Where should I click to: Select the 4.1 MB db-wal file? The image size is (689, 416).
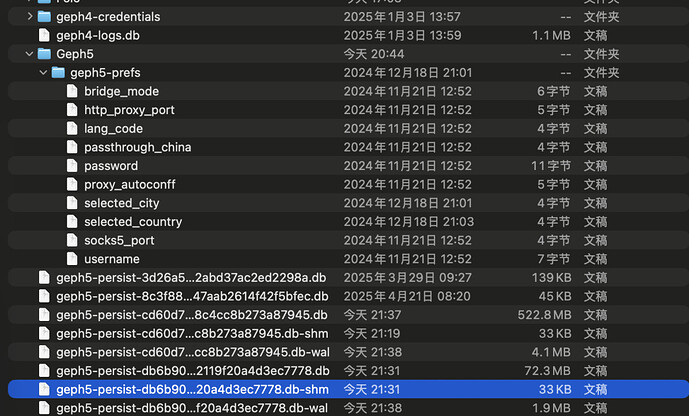(x=192, y=352)
